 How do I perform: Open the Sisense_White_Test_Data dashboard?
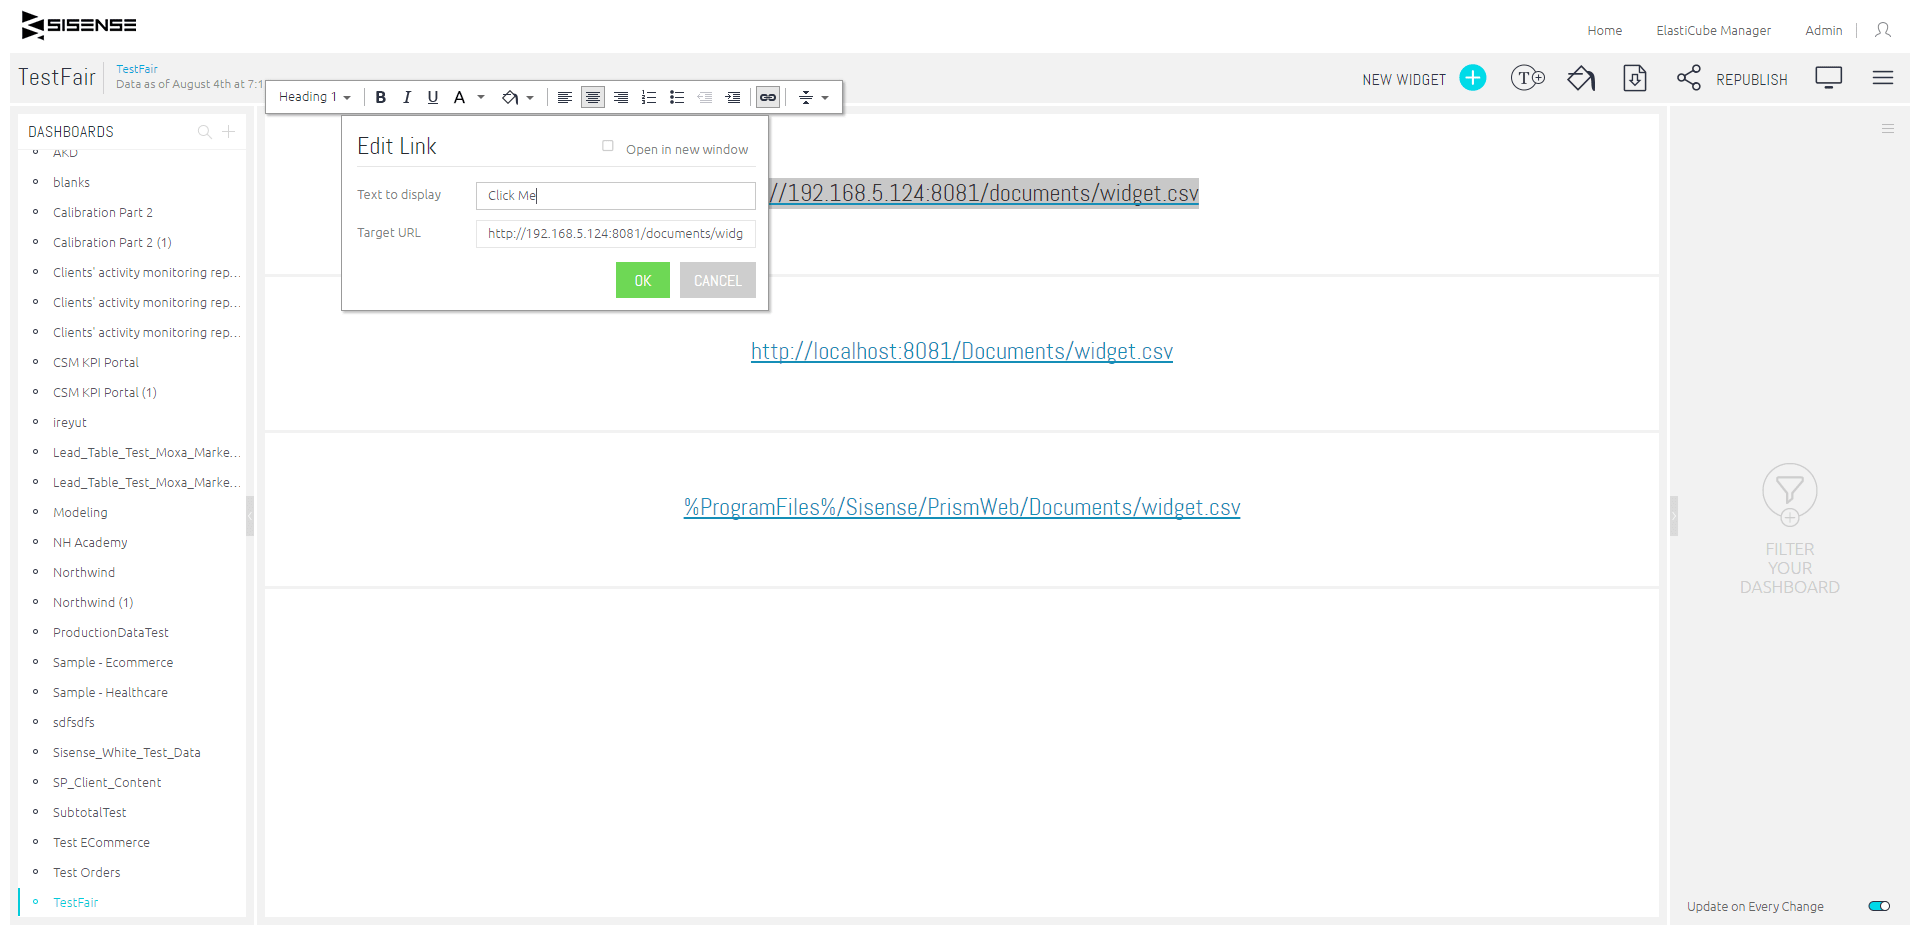pos(127,753)
